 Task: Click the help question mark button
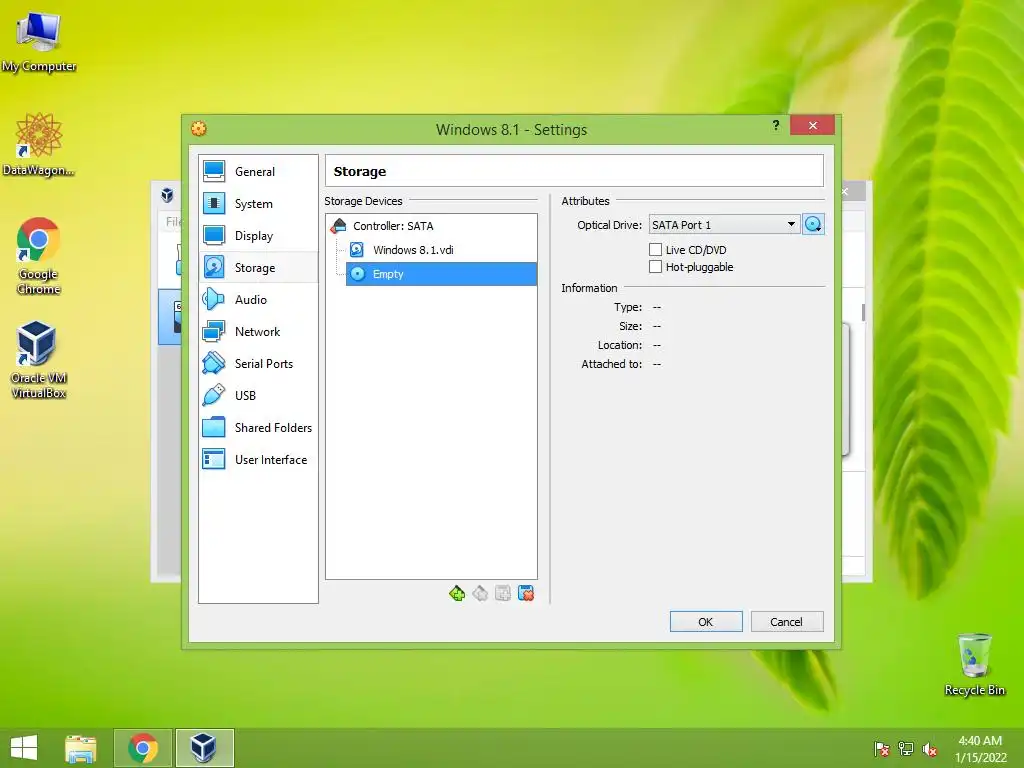(x=776, y=125)
